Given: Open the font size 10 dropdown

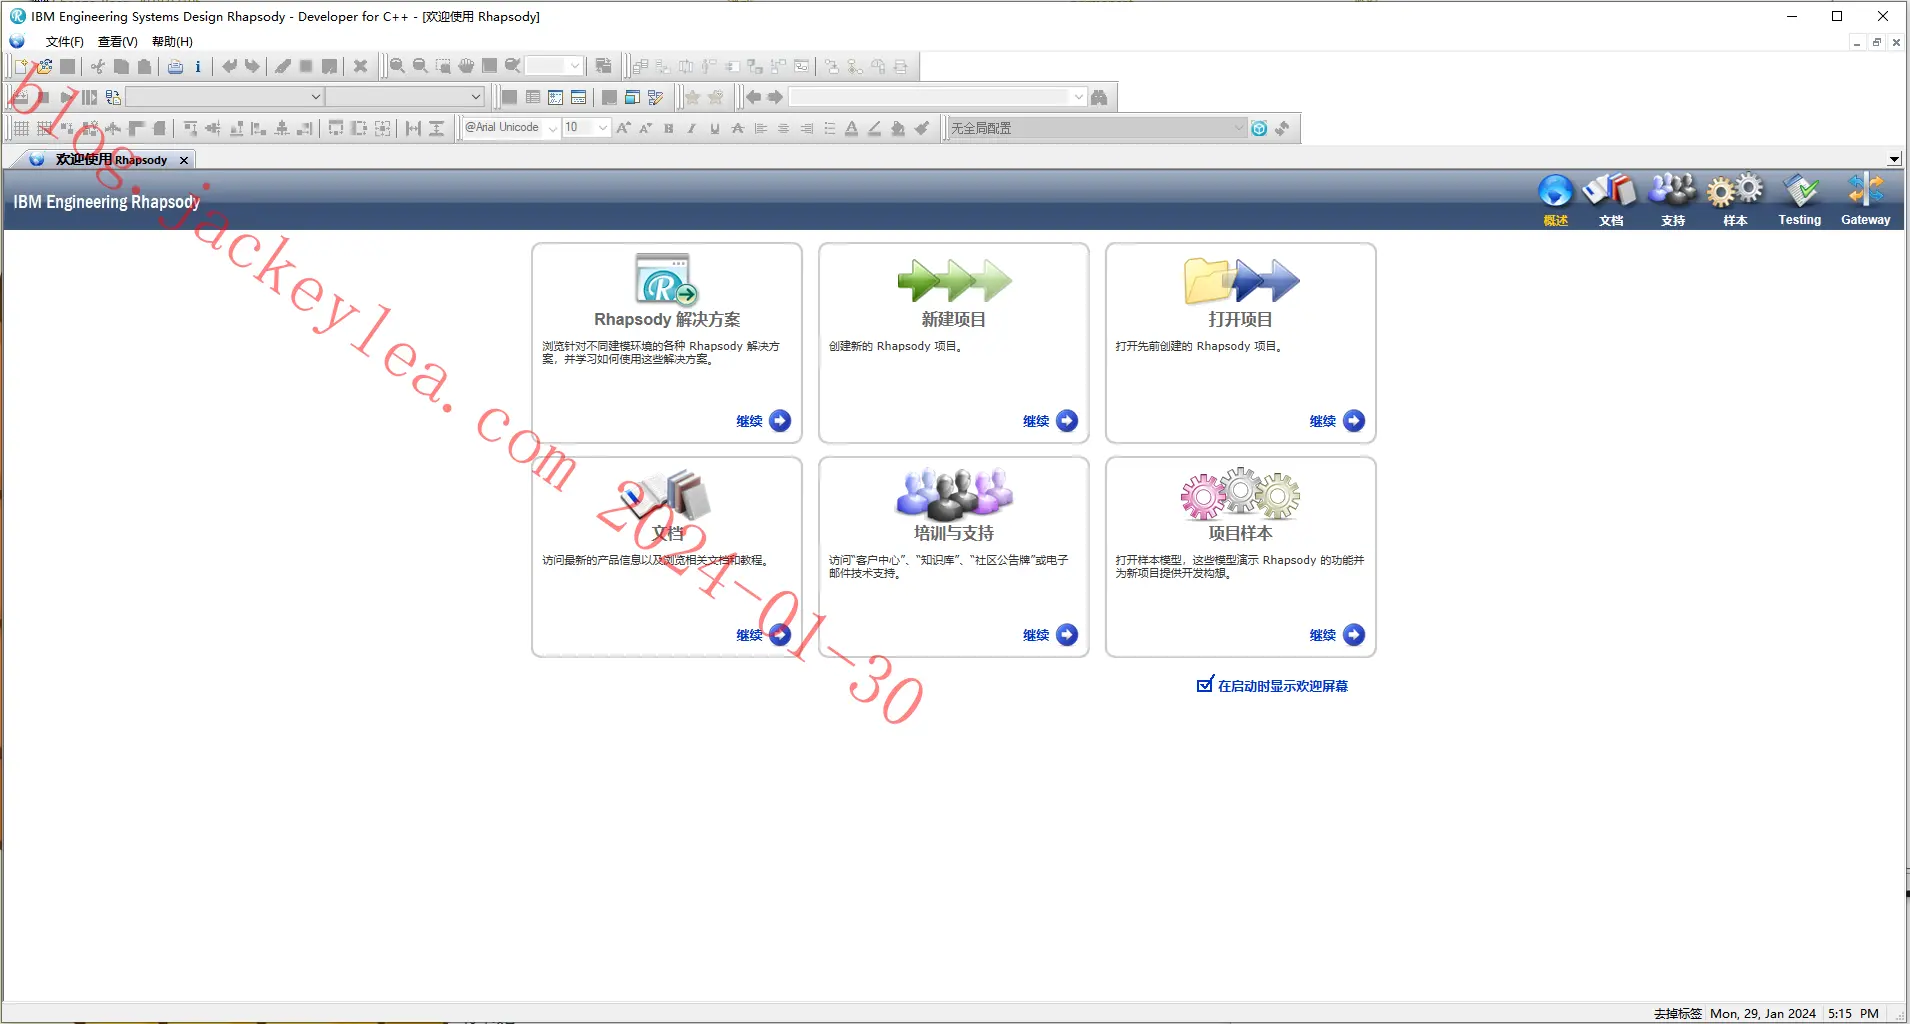Looking at the screenshot, I should (603, 128).
